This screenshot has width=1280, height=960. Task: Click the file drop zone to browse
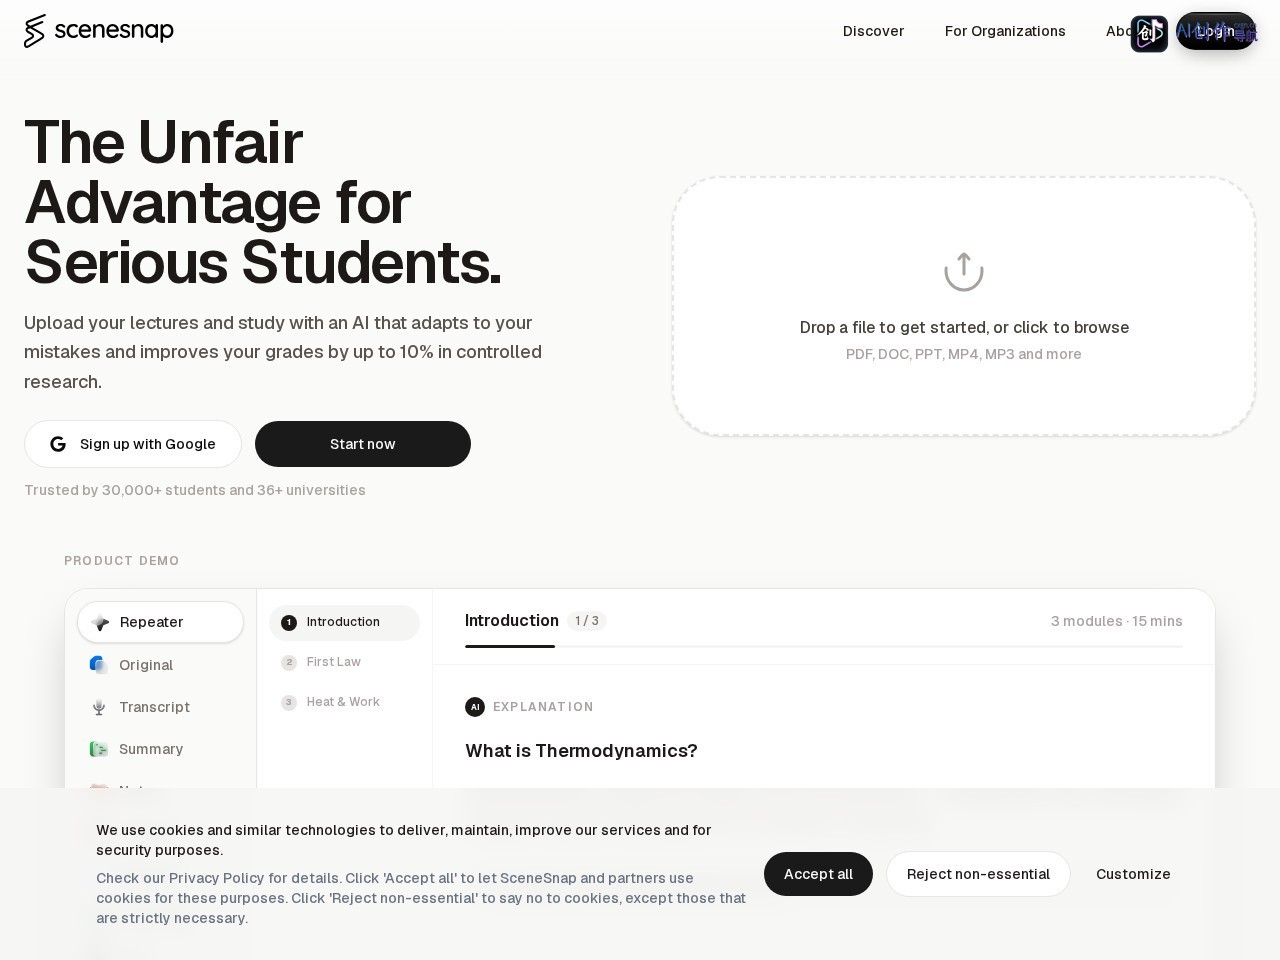pos(964,306)
